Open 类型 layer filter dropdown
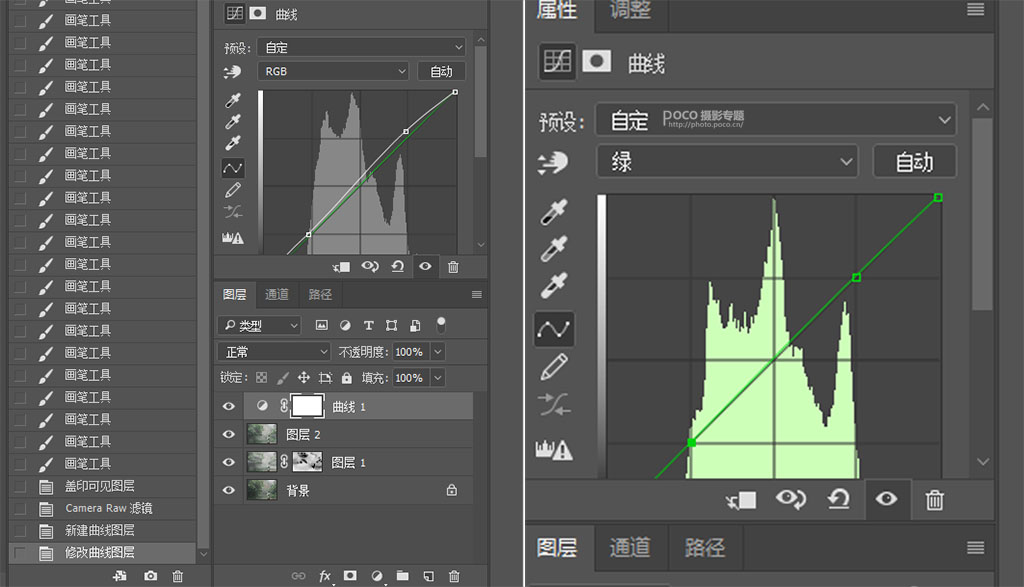 [x=259, y=325]
